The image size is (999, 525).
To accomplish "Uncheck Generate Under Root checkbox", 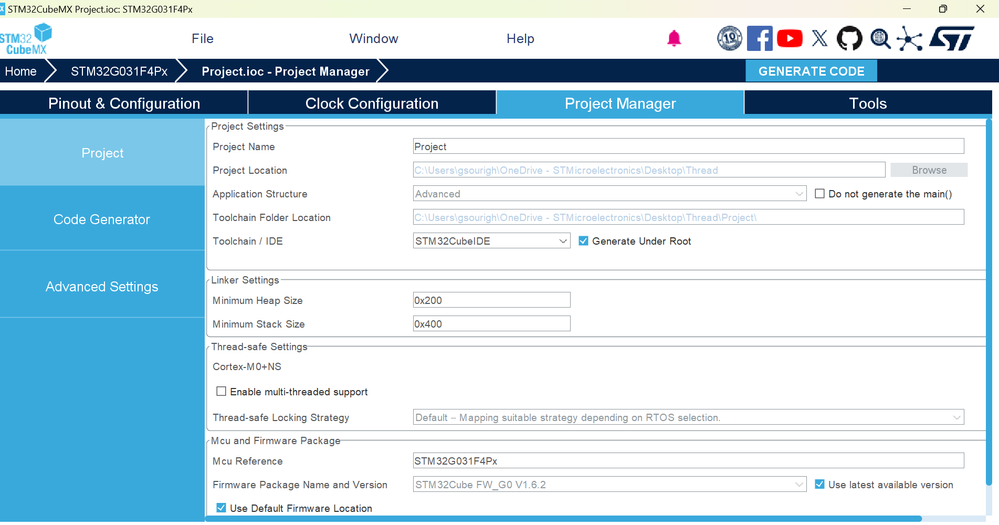I will point(583,241).
